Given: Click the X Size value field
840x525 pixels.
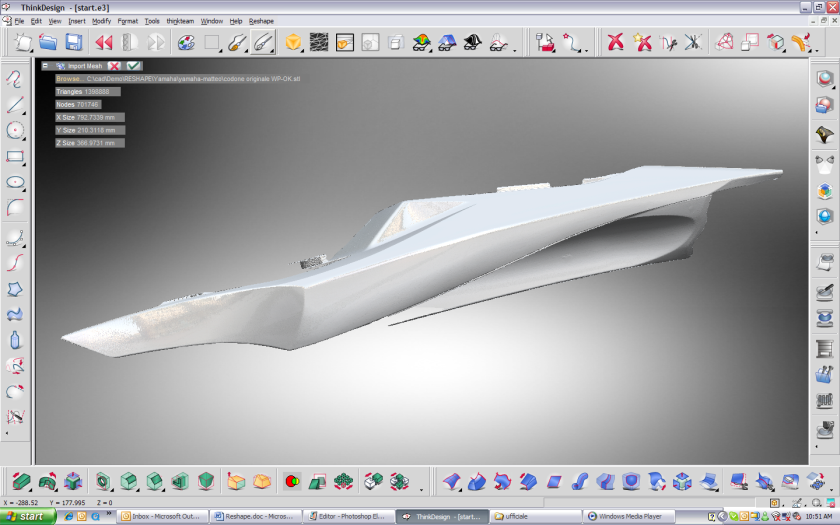Looking at the screenshot, I should tap(90, 117).
